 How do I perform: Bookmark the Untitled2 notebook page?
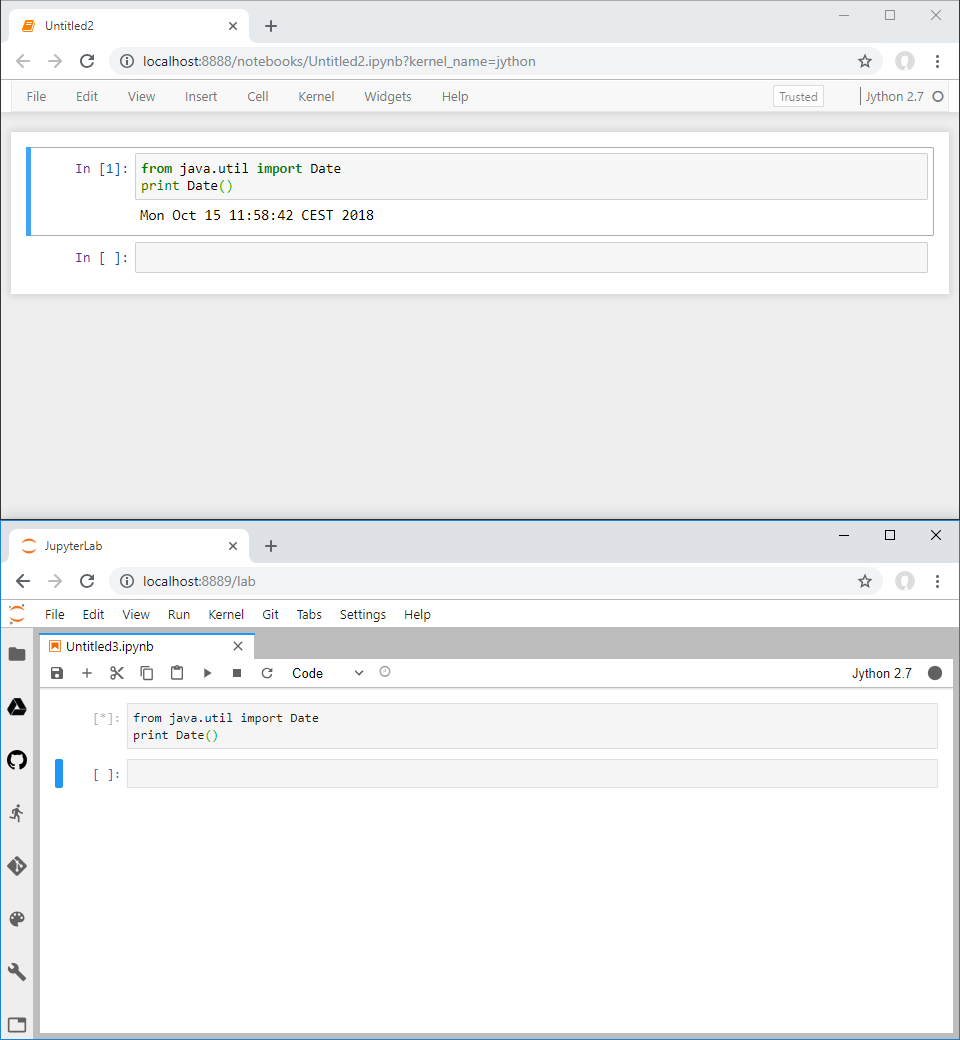[864, 61]
